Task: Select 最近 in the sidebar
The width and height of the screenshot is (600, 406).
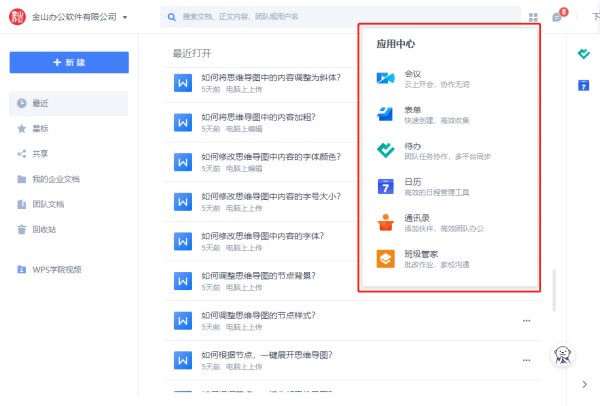Action: [68, 103]
